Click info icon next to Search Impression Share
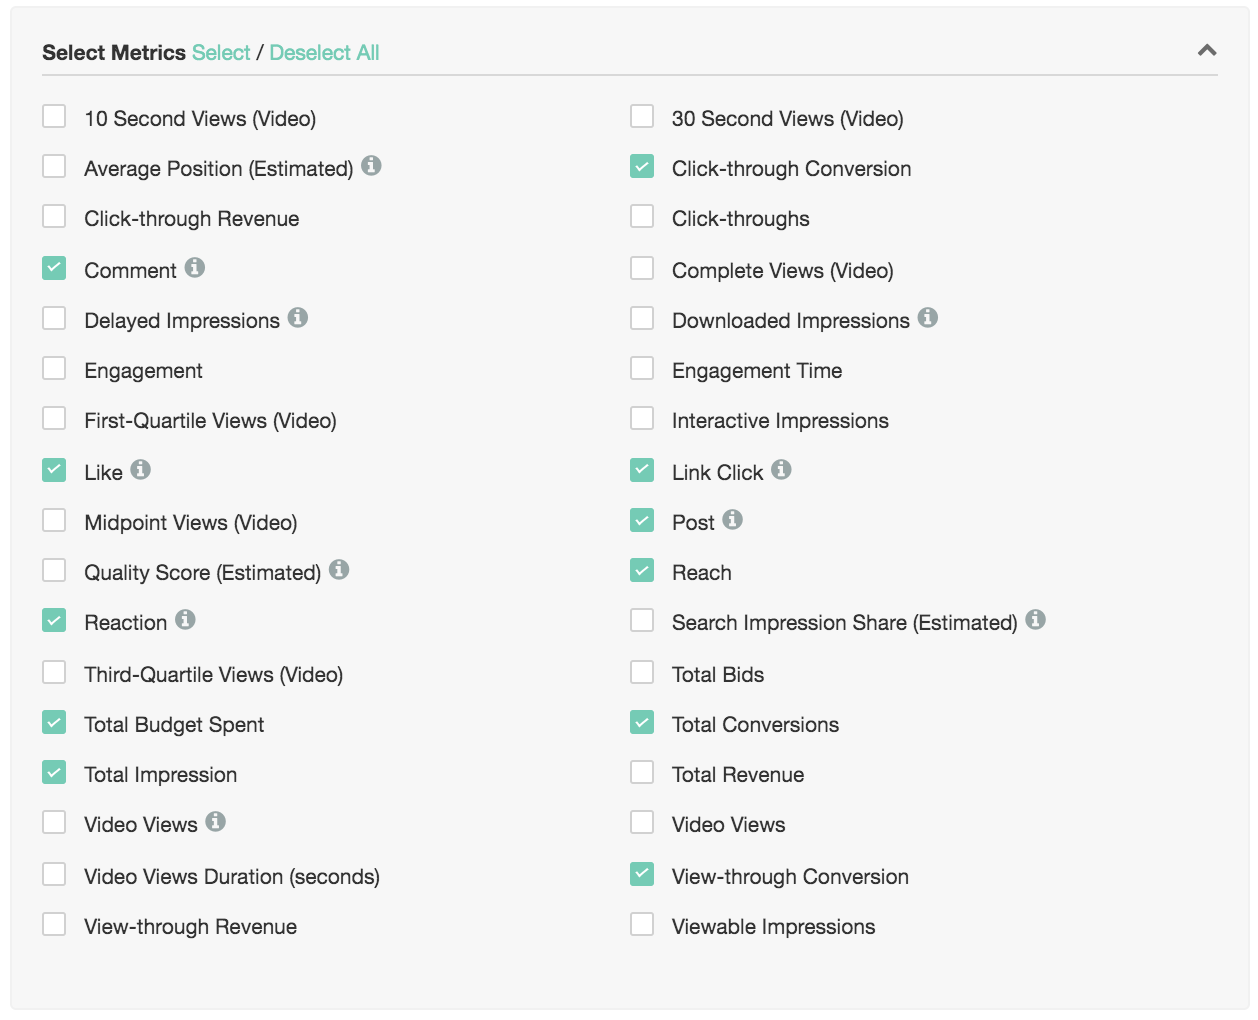 tap(1035, 620)
